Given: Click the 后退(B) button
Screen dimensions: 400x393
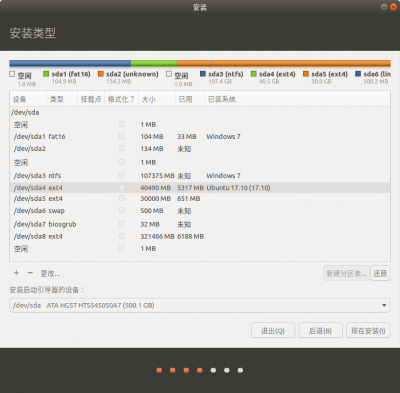Looking at the screenshot, I should coord(320,331).
